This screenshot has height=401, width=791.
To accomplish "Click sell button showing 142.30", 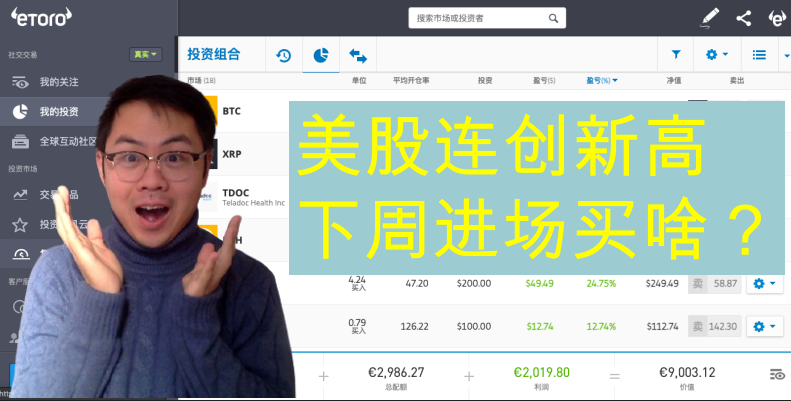I will click(714, 326).
